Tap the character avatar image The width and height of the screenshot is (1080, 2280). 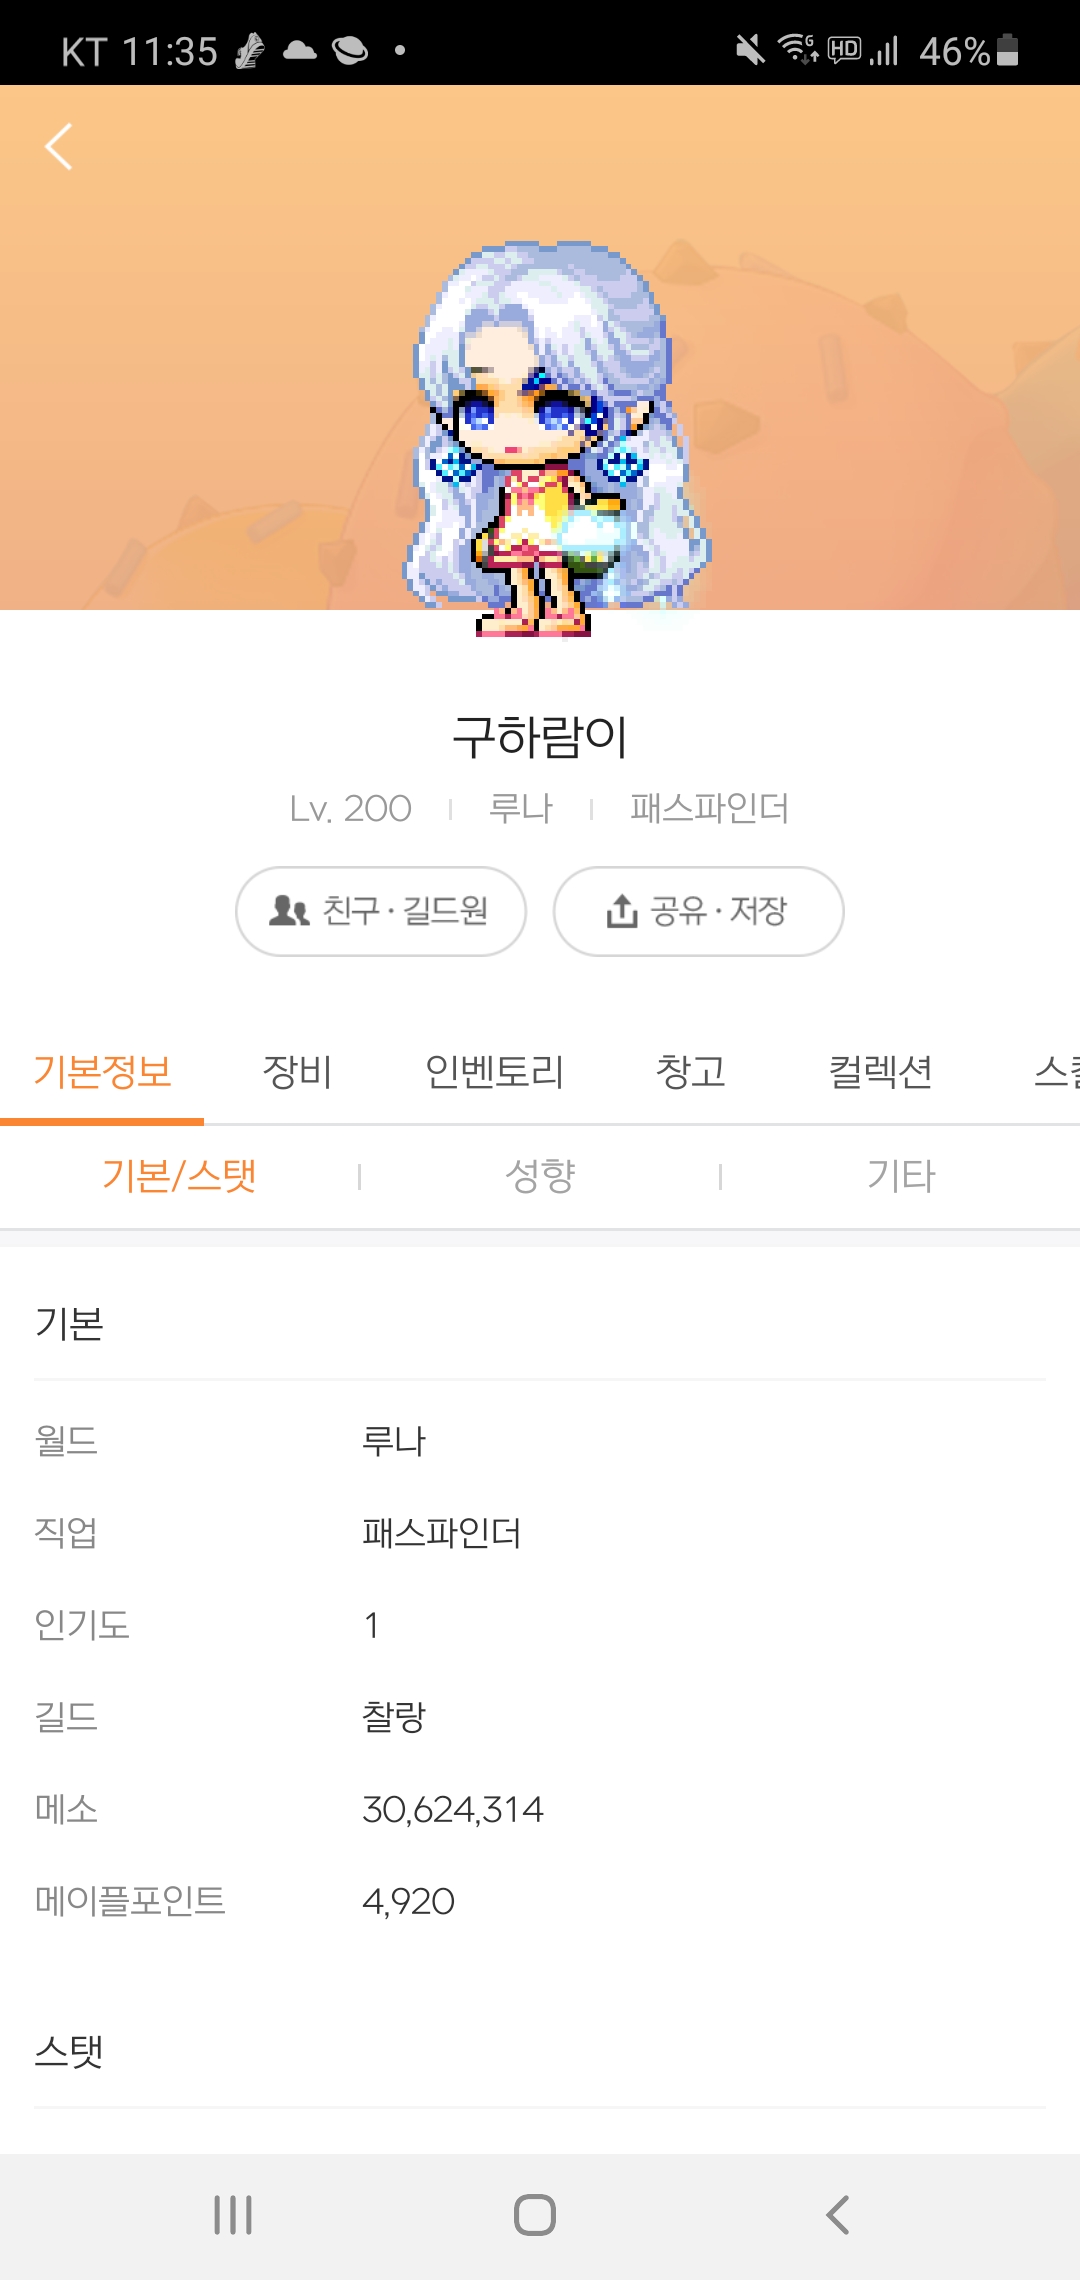[545, 440]
